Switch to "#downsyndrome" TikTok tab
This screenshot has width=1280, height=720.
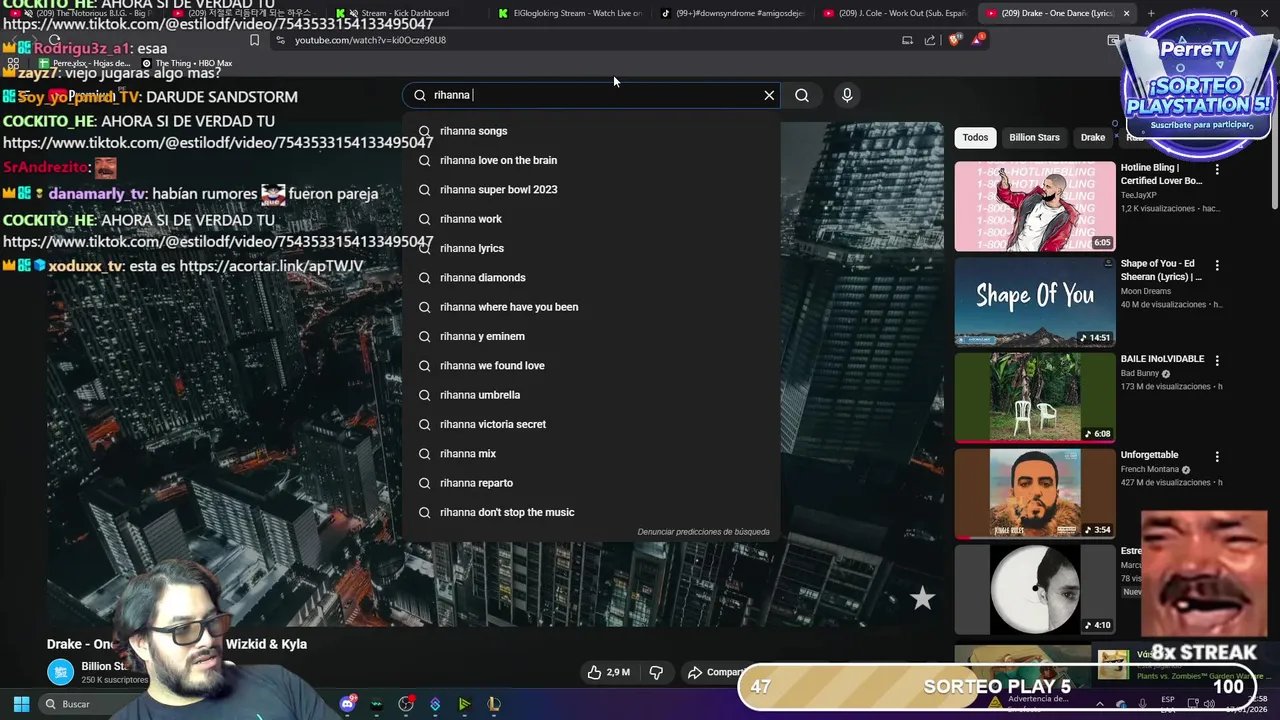733,13
